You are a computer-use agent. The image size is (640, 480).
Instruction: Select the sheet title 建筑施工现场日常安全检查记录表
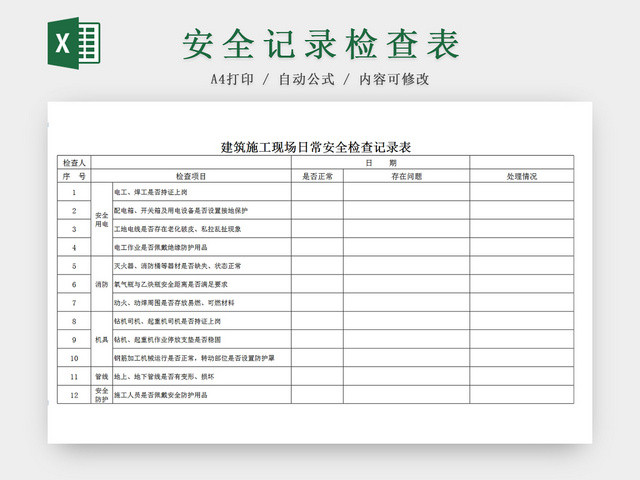click(316, 147)
